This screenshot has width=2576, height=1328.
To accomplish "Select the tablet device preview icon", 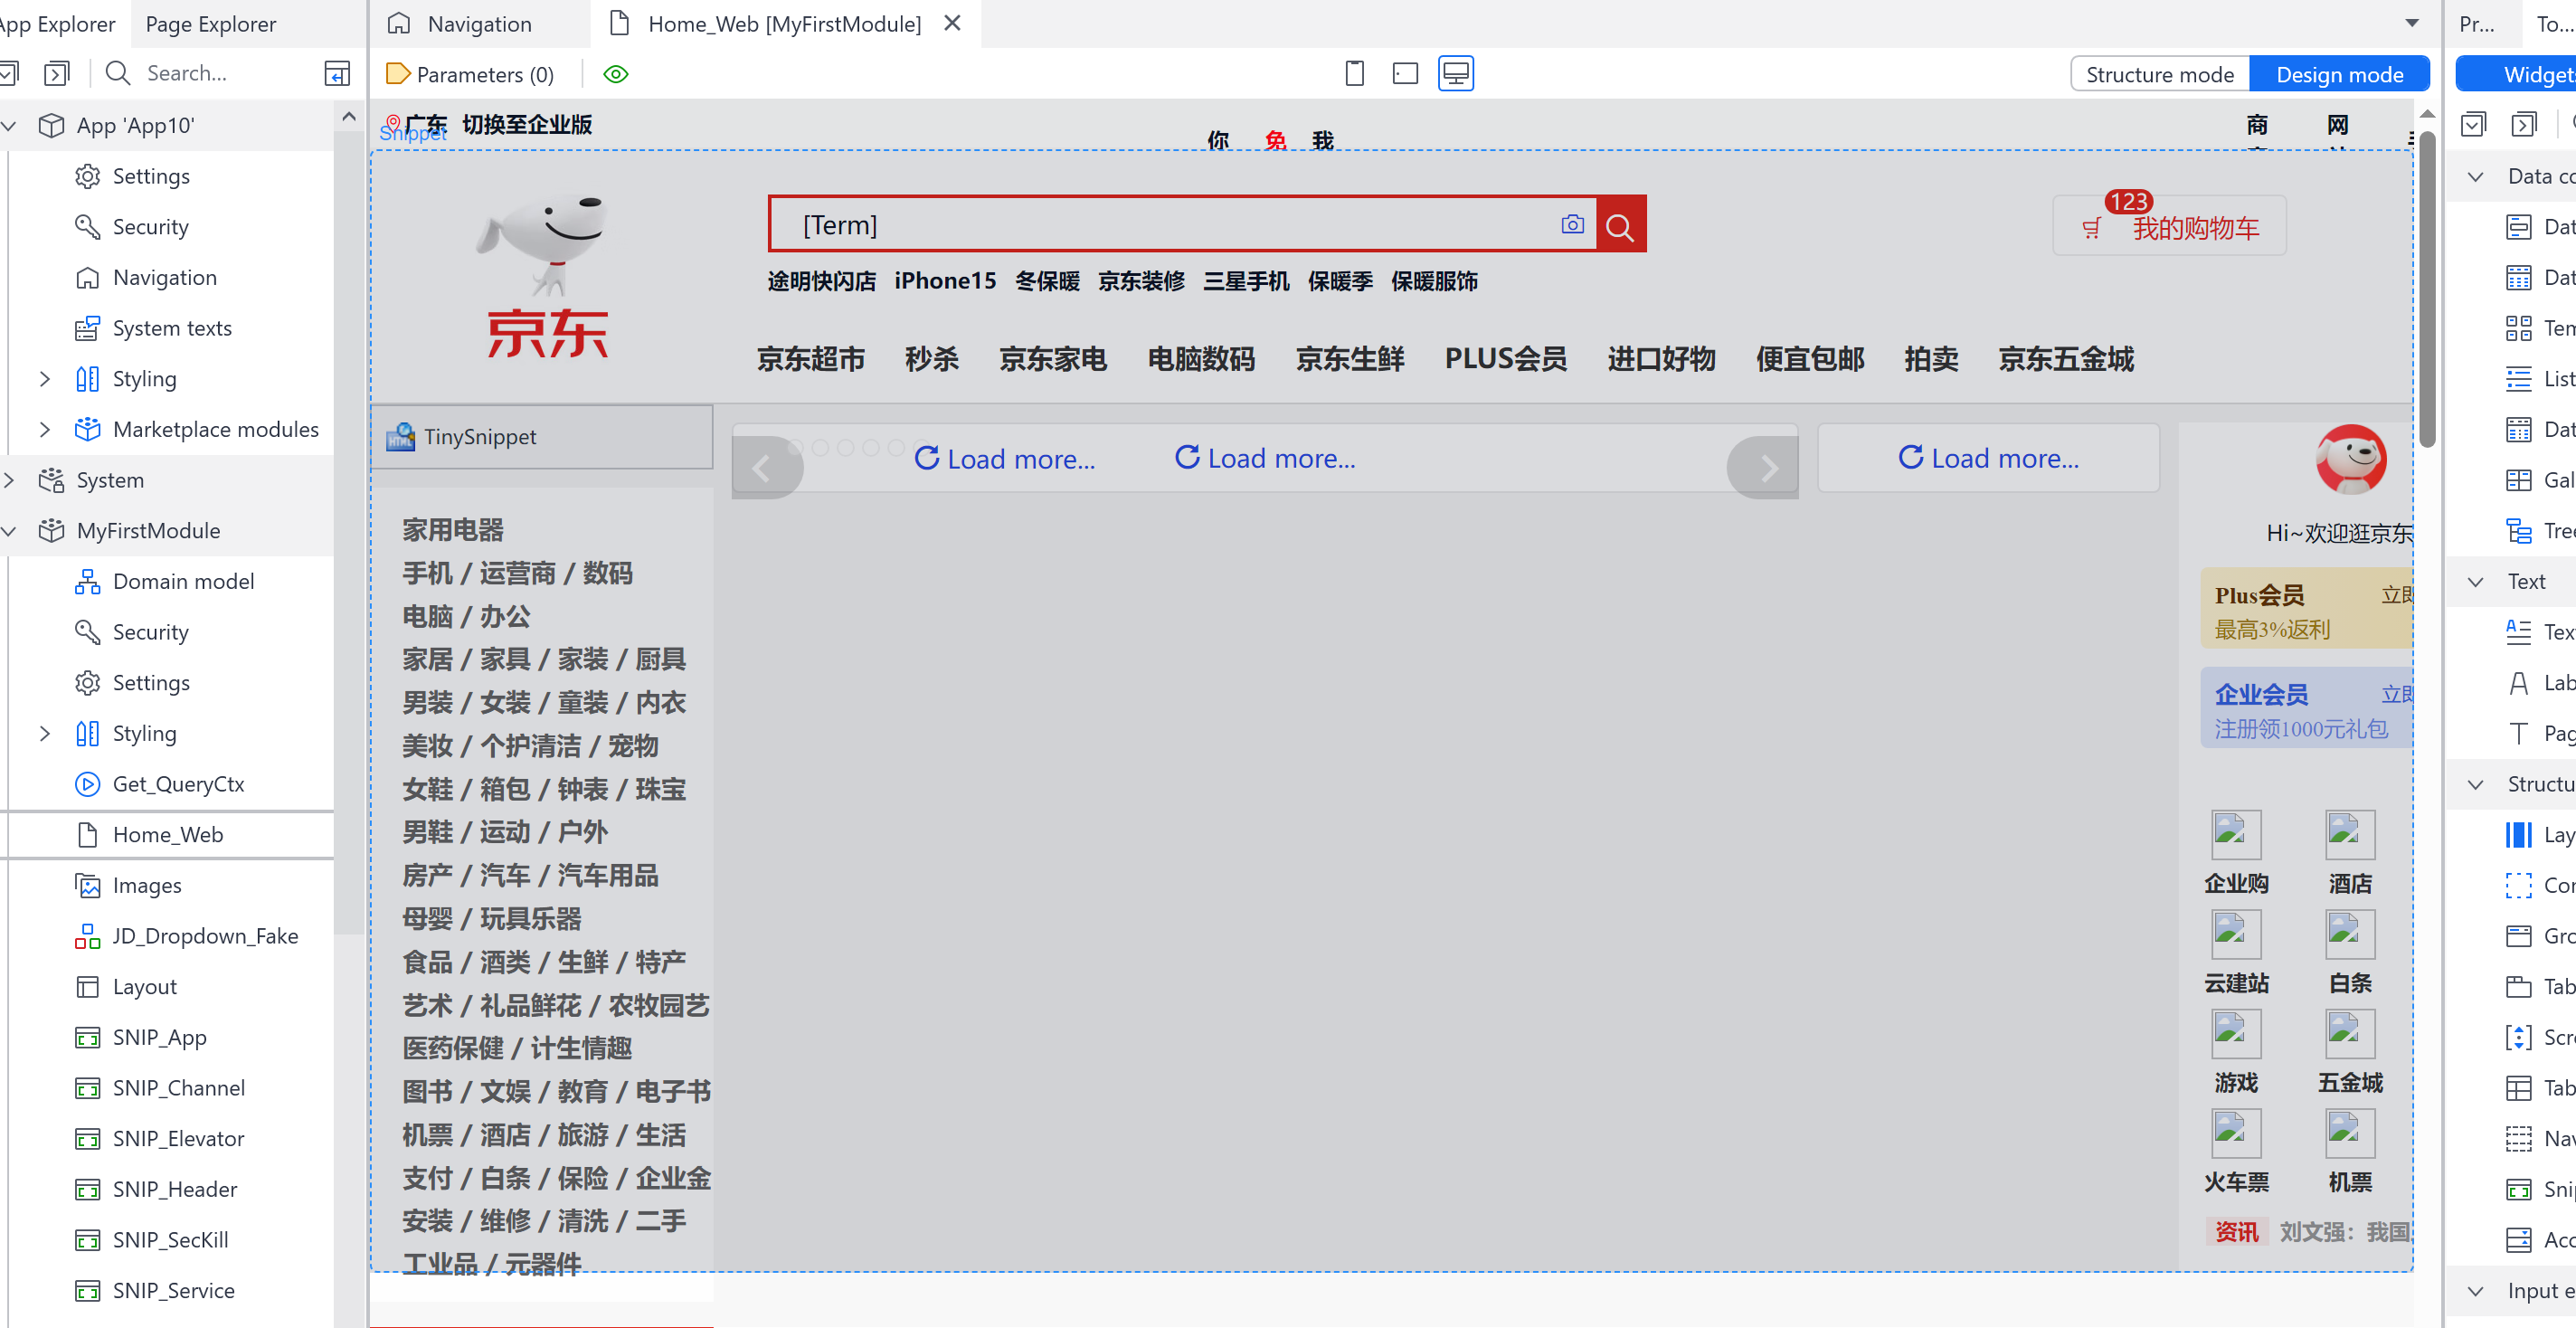I will click(1405, 73).
